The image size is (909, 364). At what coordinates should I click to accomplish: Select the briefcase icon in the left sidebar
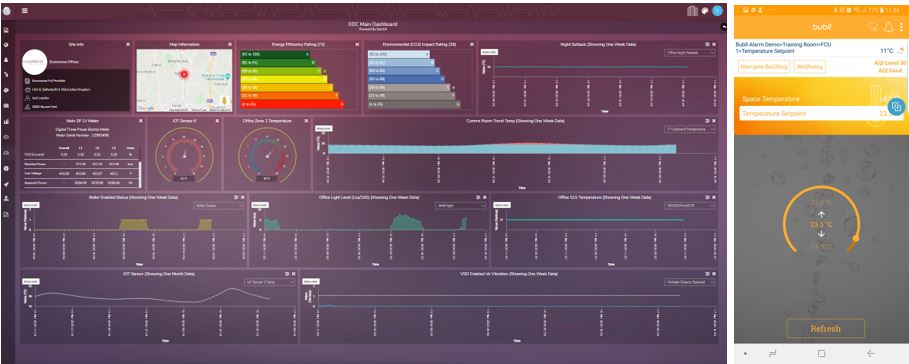tap(6, 106)
